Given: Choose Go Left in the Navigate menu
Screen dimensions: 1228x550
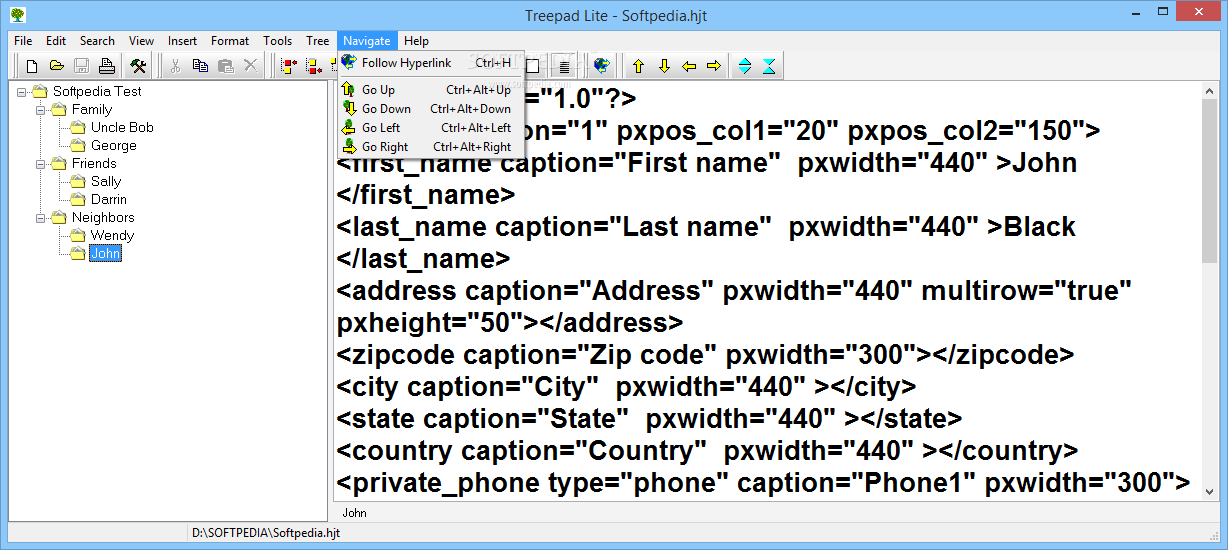Looking at the screenshot, I should click(x=430, y=128).
